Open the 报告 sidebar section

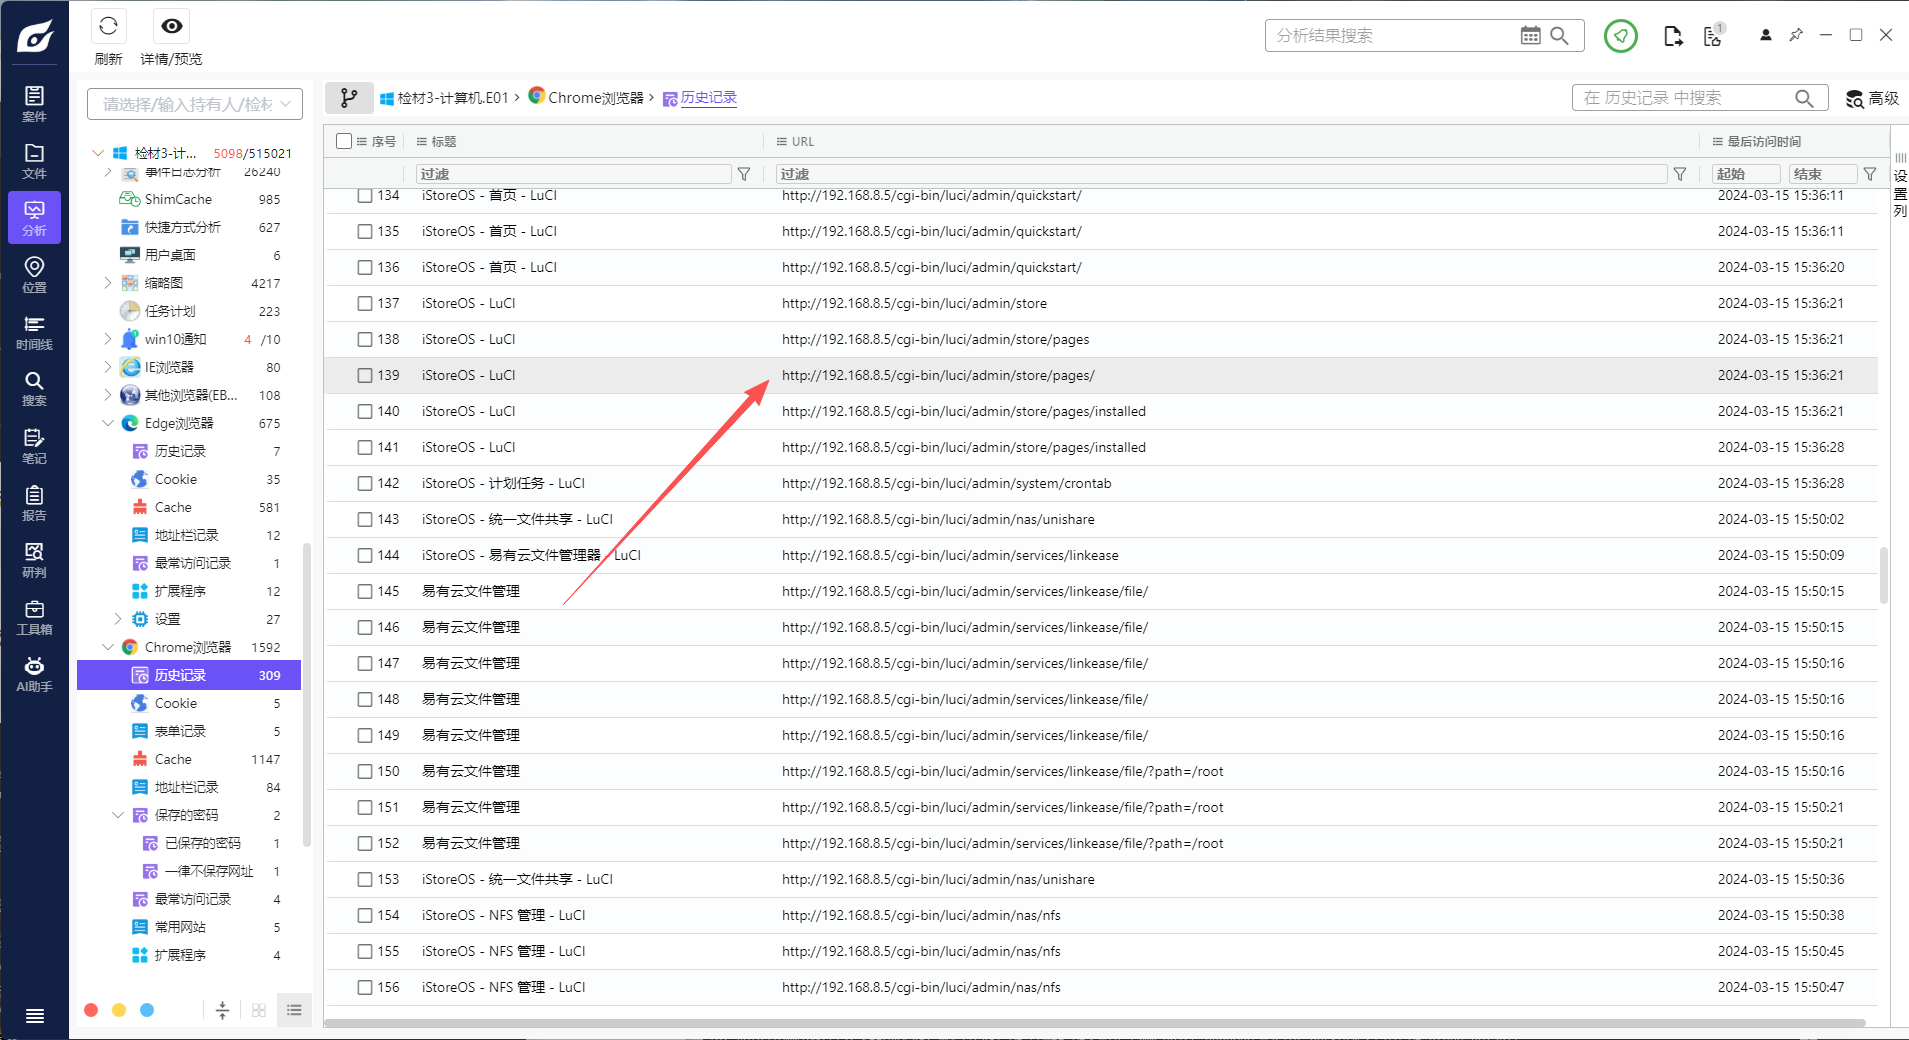(34, 502)
